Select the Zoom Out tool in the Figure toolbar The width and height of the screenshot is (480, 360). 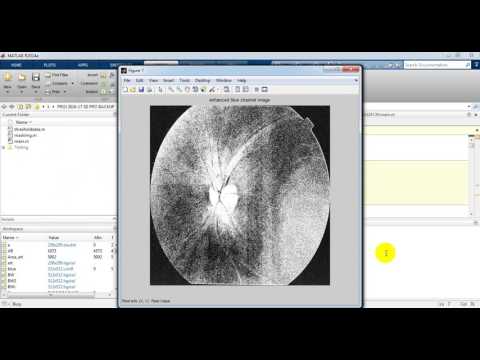click(x=179, y=89)
